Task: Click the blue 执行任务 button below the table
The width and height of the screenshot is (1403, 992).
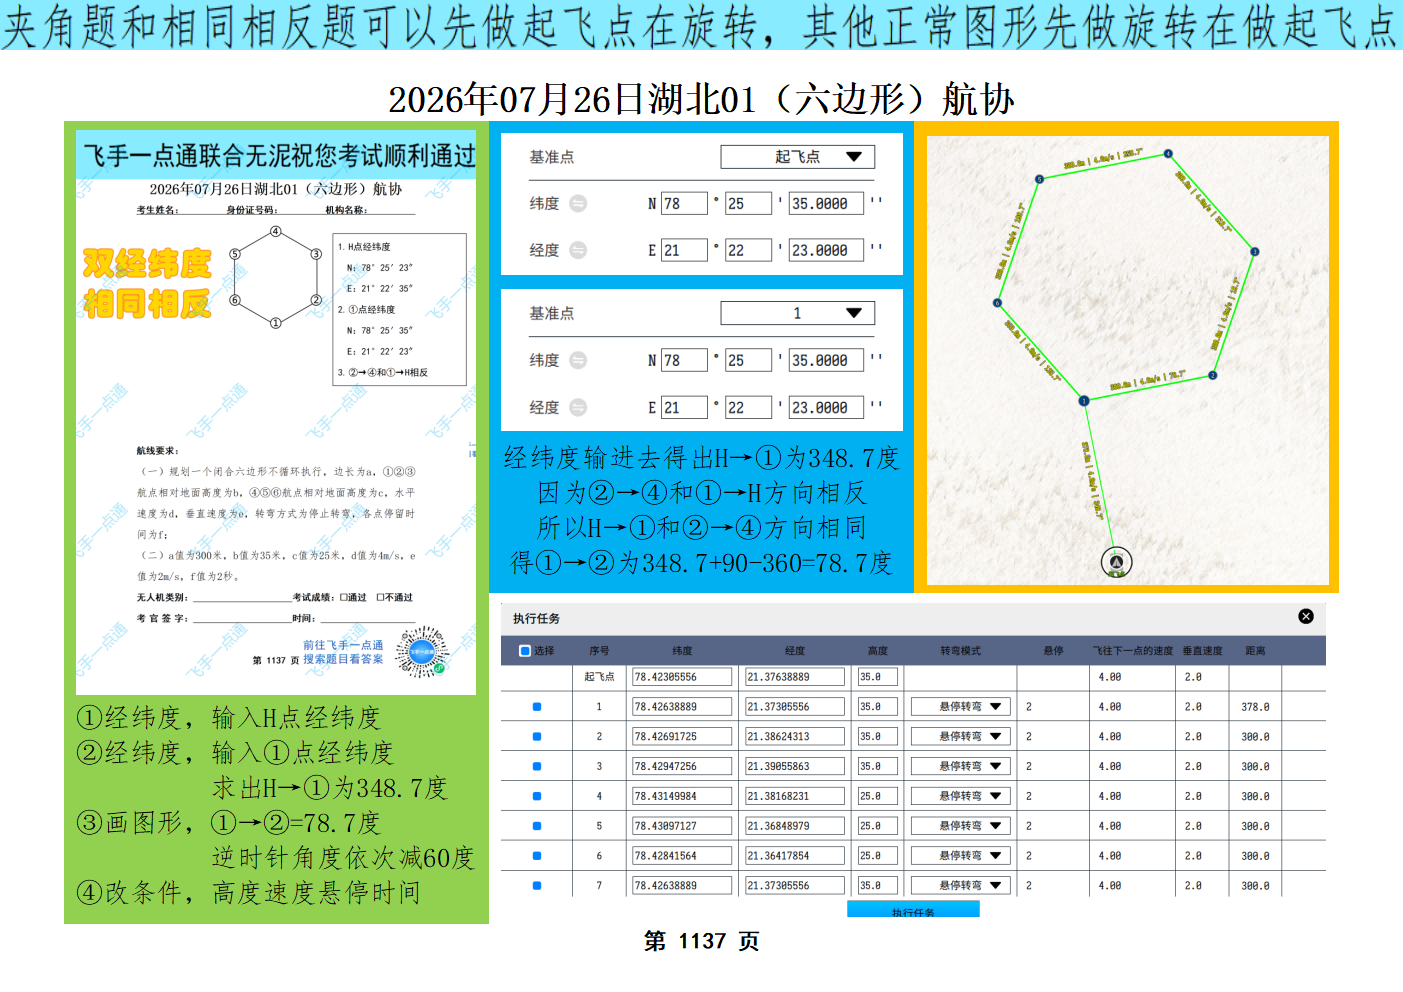Action: click(x=913, y=909)
